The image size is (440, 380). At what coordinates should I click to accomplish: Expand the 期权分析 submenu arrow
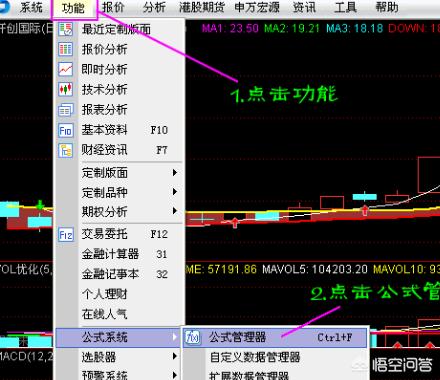point(175,211)
